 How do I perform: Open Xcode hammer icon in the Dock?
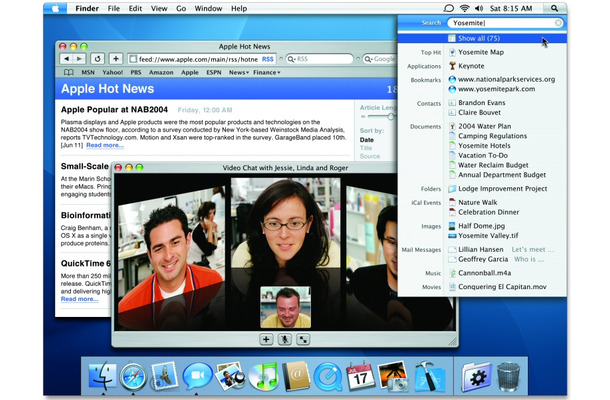tap(427, 376)
